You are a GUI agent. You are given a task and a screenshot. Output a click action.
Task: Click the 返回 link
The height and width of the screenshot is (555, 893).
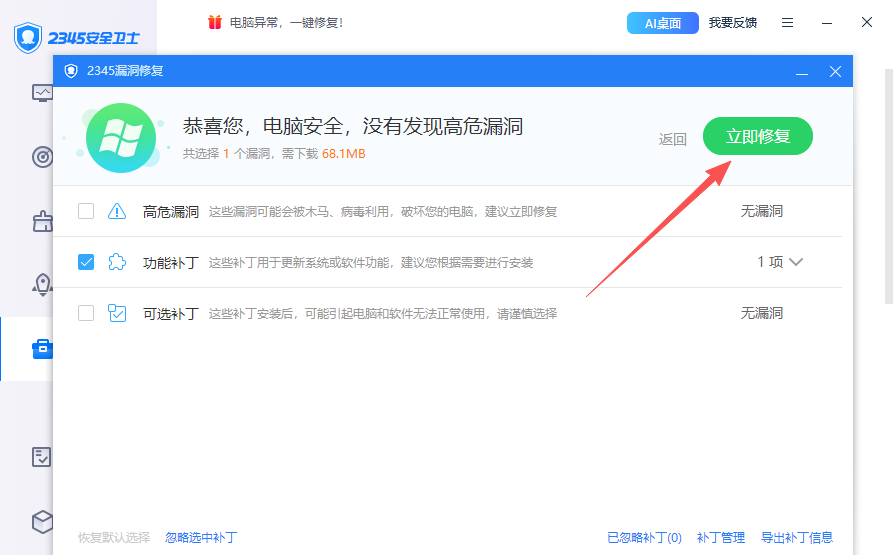[x=673, y=139]
